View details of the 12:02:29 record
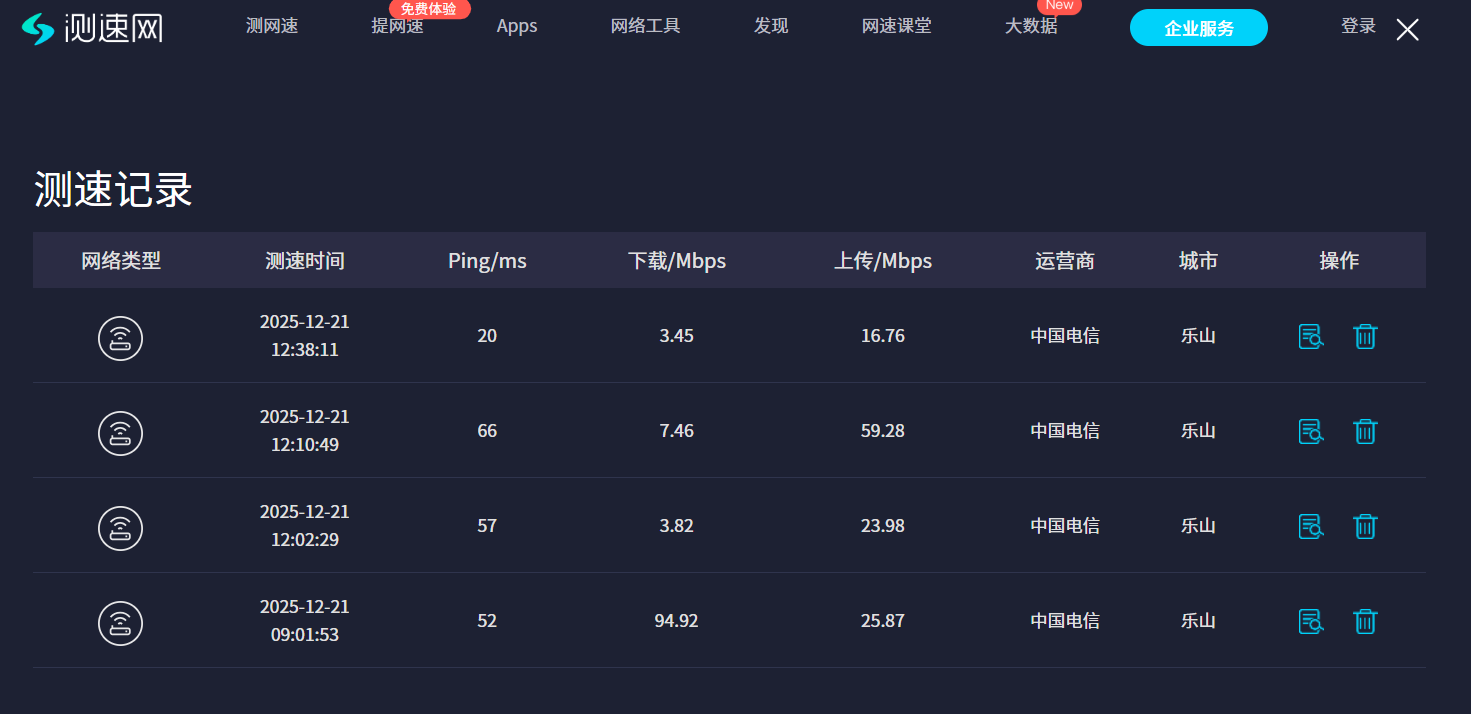Viewport: 1471px width, 714px height. coord(1311,527)
